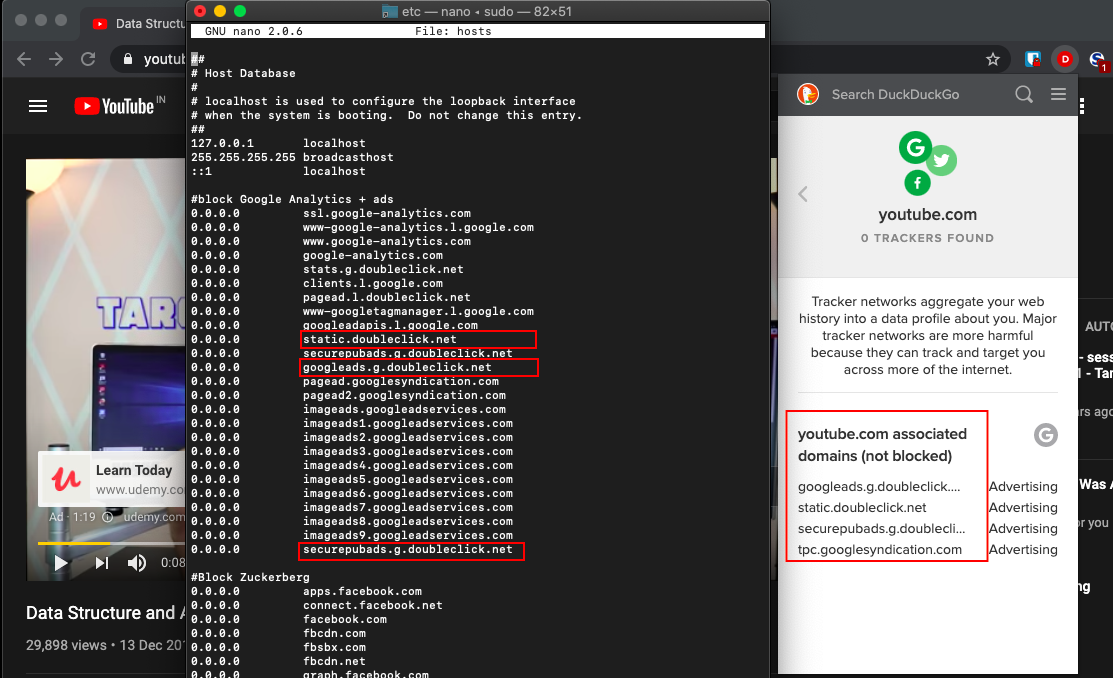Viewport: 1113px width, 678px height.
Task: Click connect.facebook.net entry
Action: pyautogui.click(x=373, y=606)
